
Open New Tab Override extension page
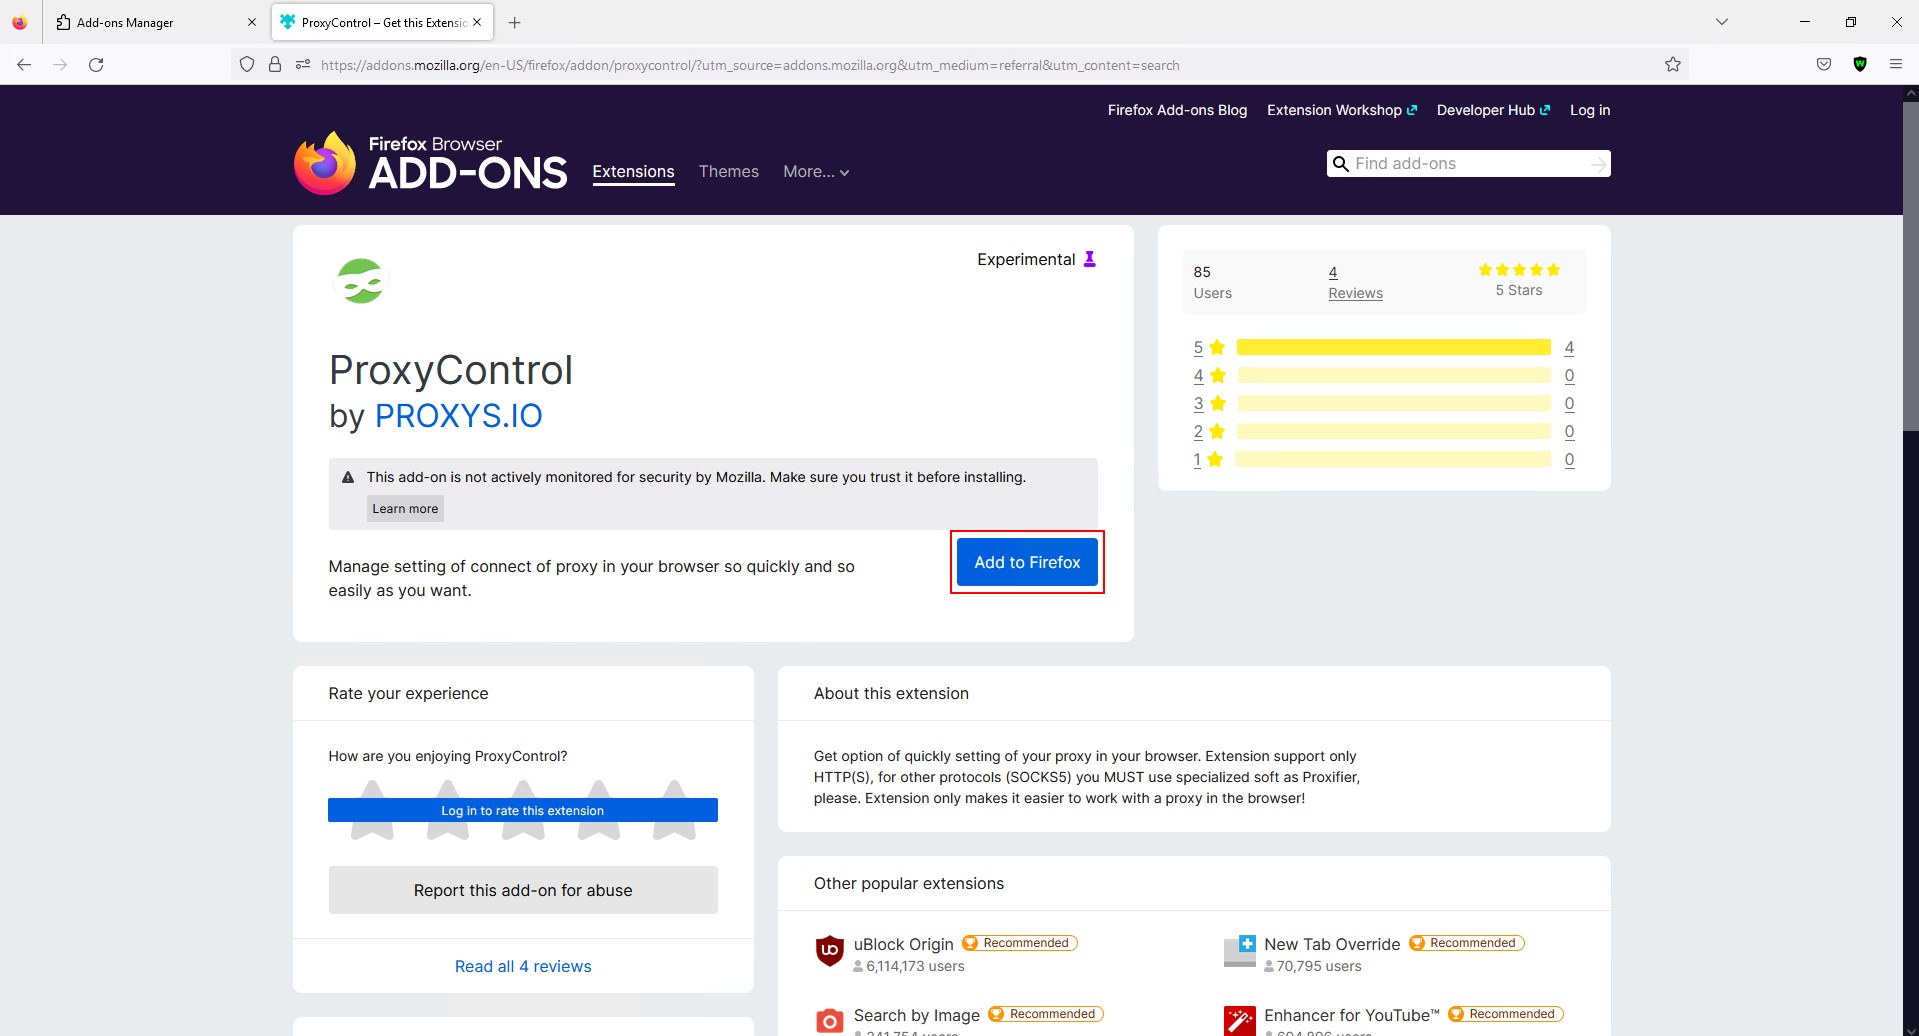pos(1332,944)
